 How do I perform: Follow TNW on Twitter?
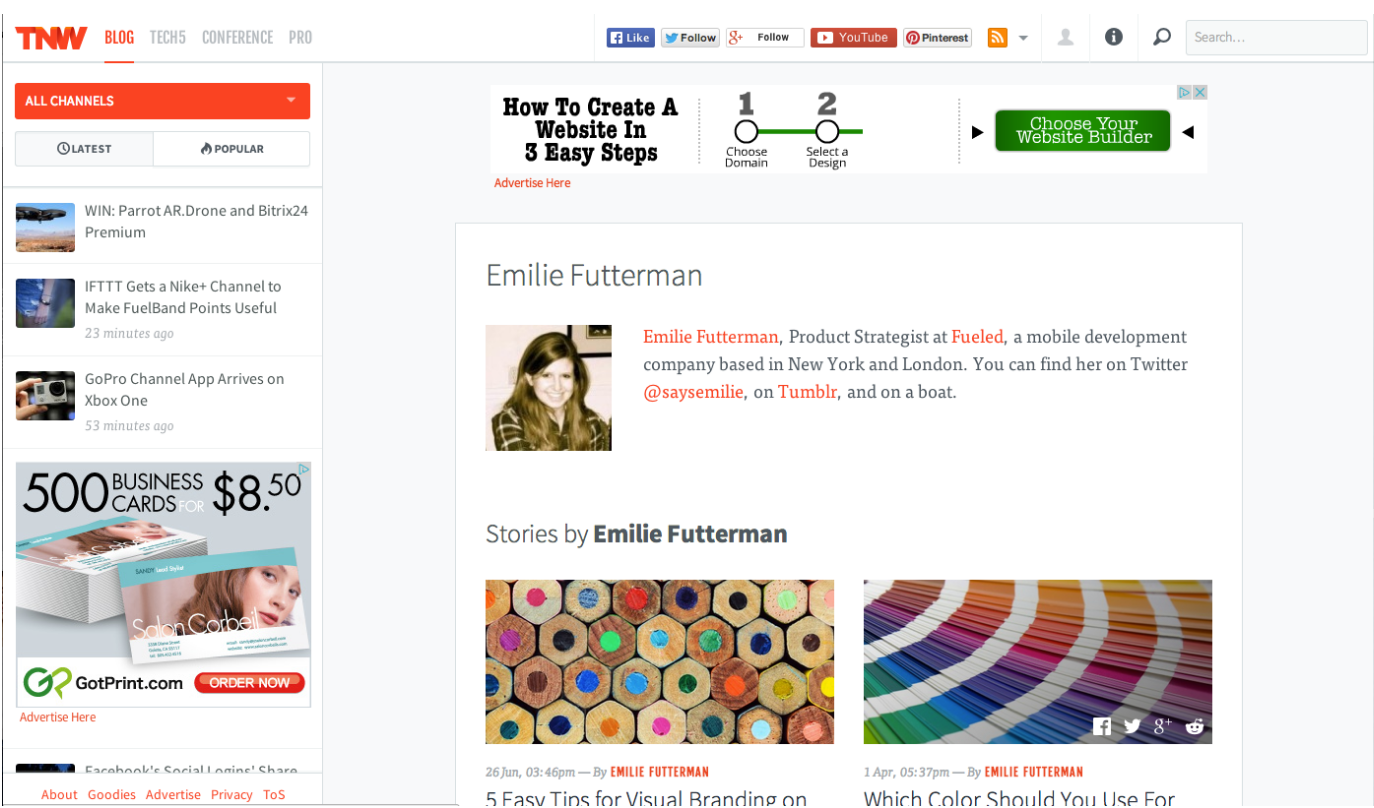pyautogui.click(x=690, y=38)
